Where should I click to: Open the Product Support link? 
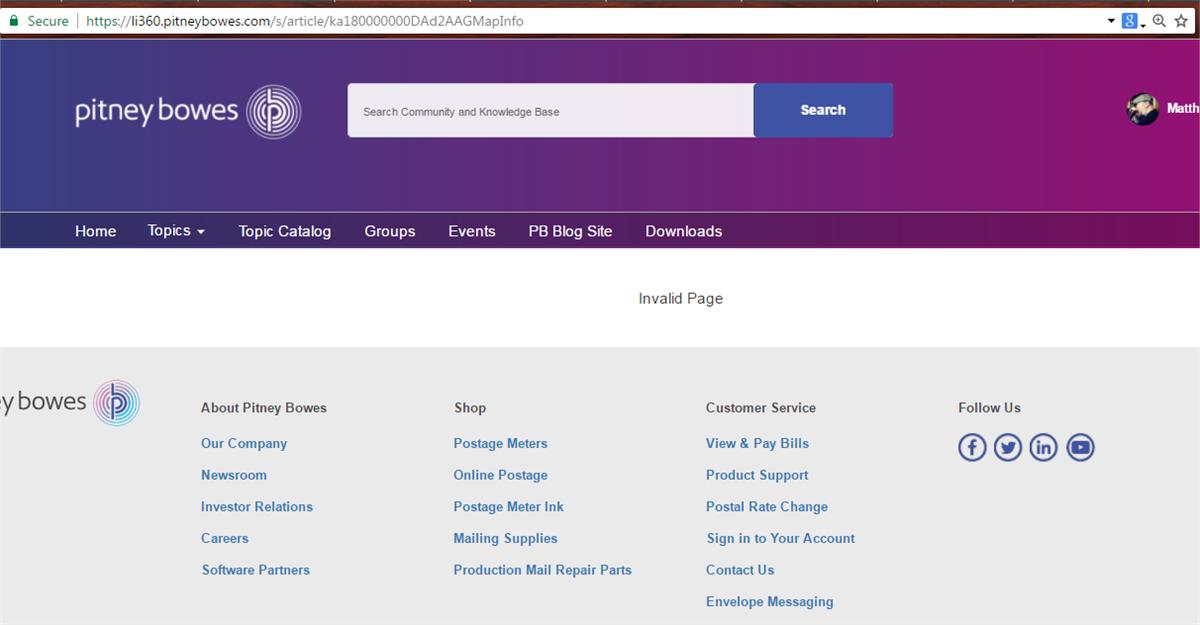tap(757, 475)
